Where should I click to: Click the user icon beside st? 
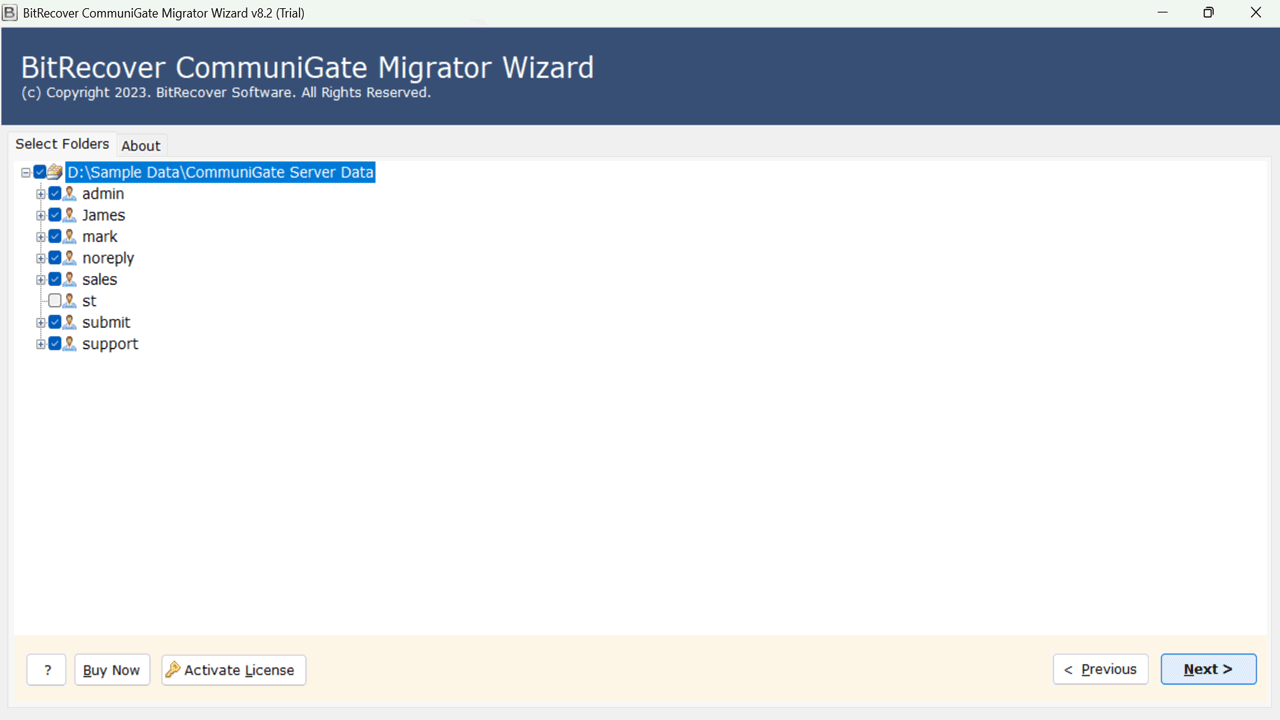[70, 301]
